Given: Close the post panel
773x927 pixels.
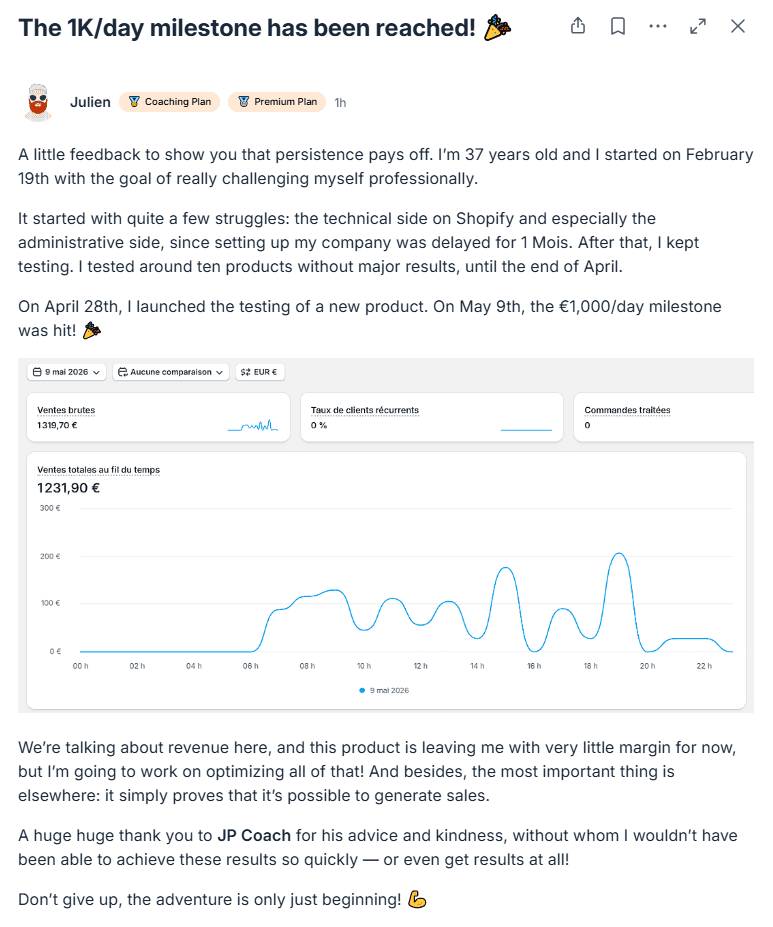Looking at the screenshot, I should click(x=738, y=26).
